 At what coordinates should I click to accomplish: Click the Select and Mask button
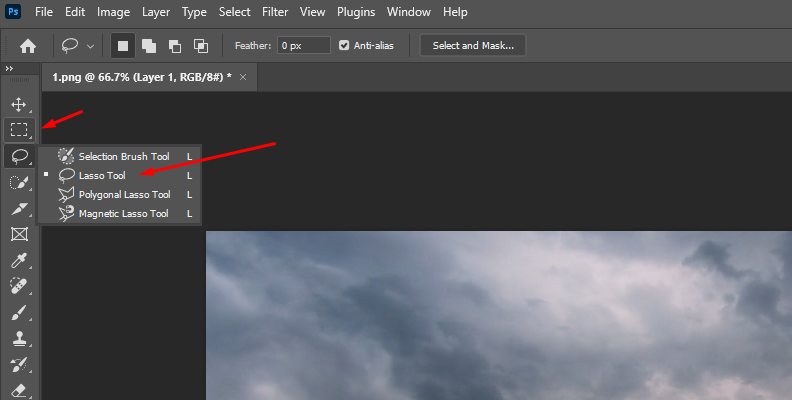pyautogui.click(x=473, y=46)
